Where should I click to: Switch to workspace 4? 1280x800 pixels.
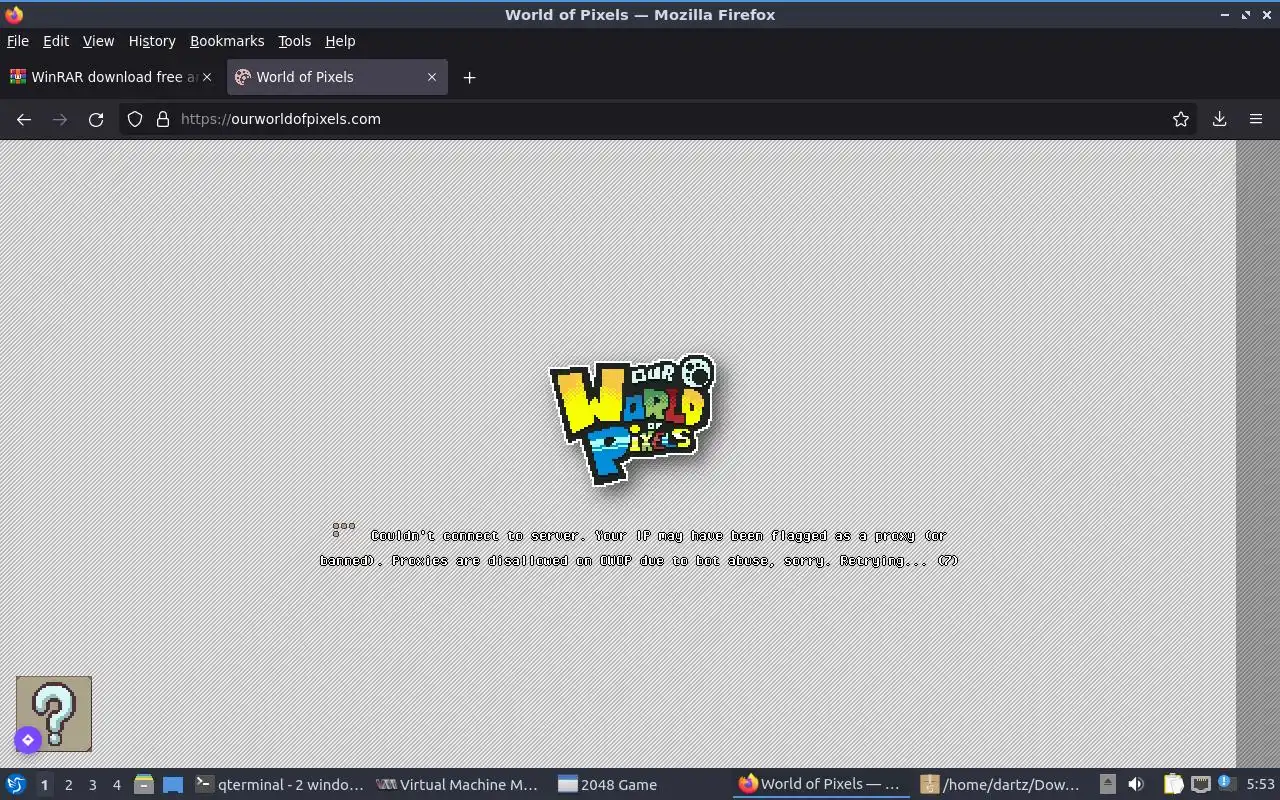point(116,785)
